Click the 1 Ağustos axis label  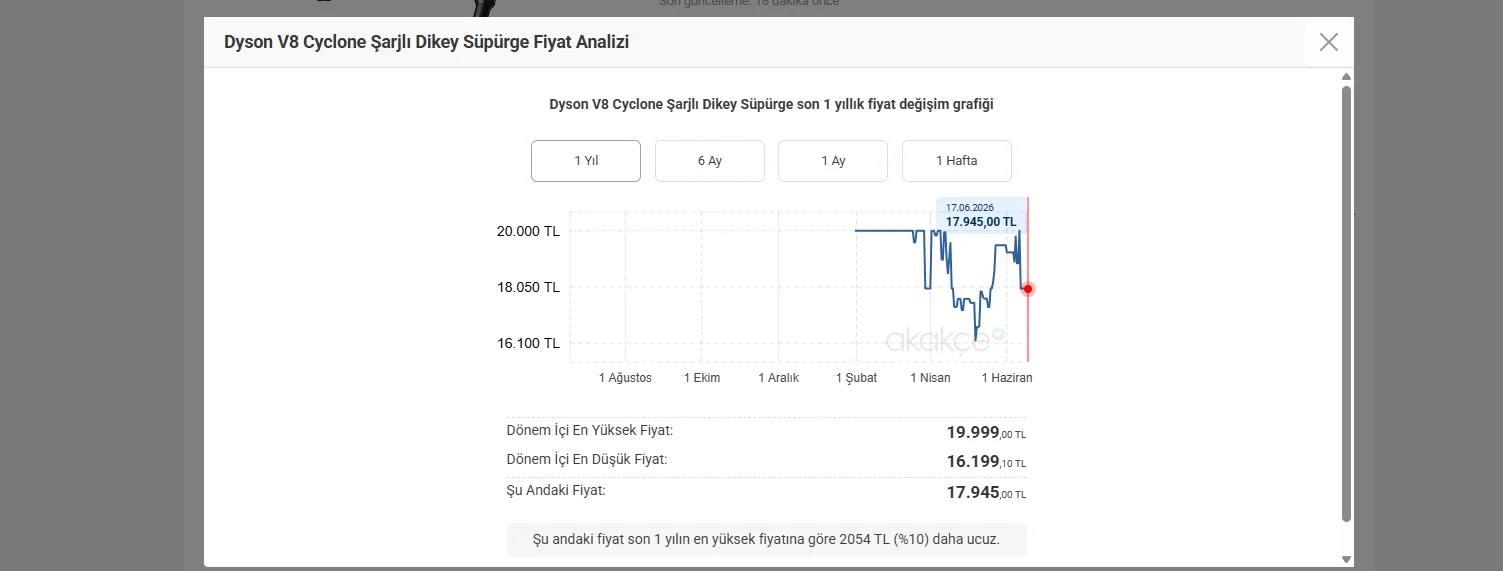coord(625,378)
